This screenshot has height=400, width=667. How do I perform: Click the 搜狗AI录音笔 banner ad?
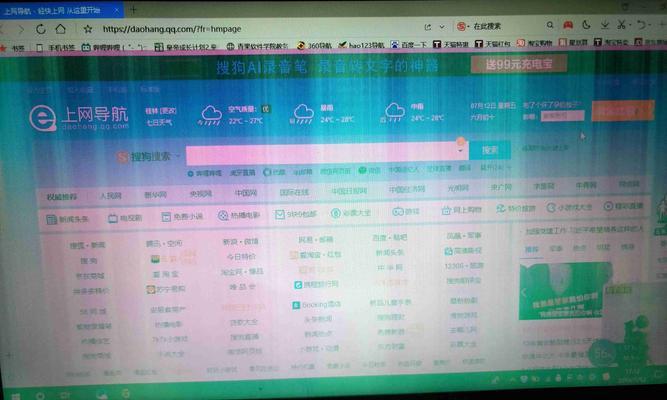point(327,66)
